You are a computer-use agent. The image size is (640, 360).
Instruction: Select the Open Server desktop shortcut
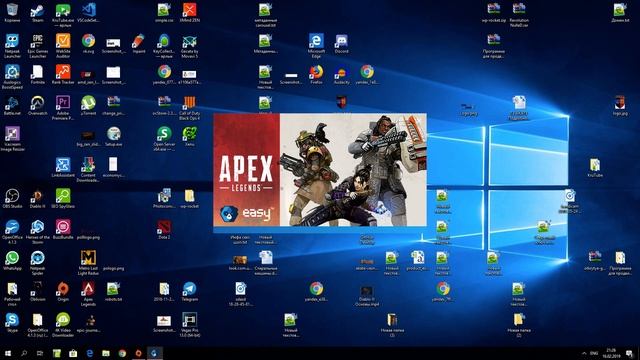pos(164,139)
